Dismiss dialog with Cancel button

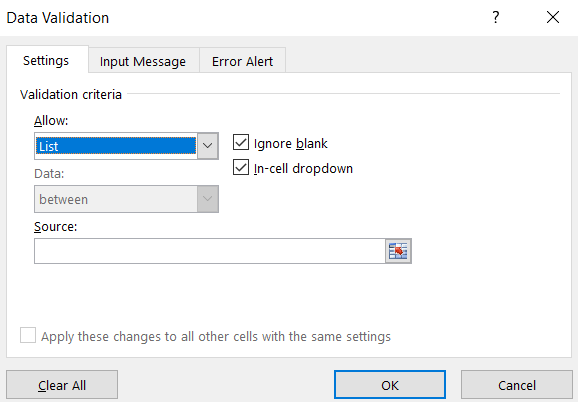[x=517, y=385]
